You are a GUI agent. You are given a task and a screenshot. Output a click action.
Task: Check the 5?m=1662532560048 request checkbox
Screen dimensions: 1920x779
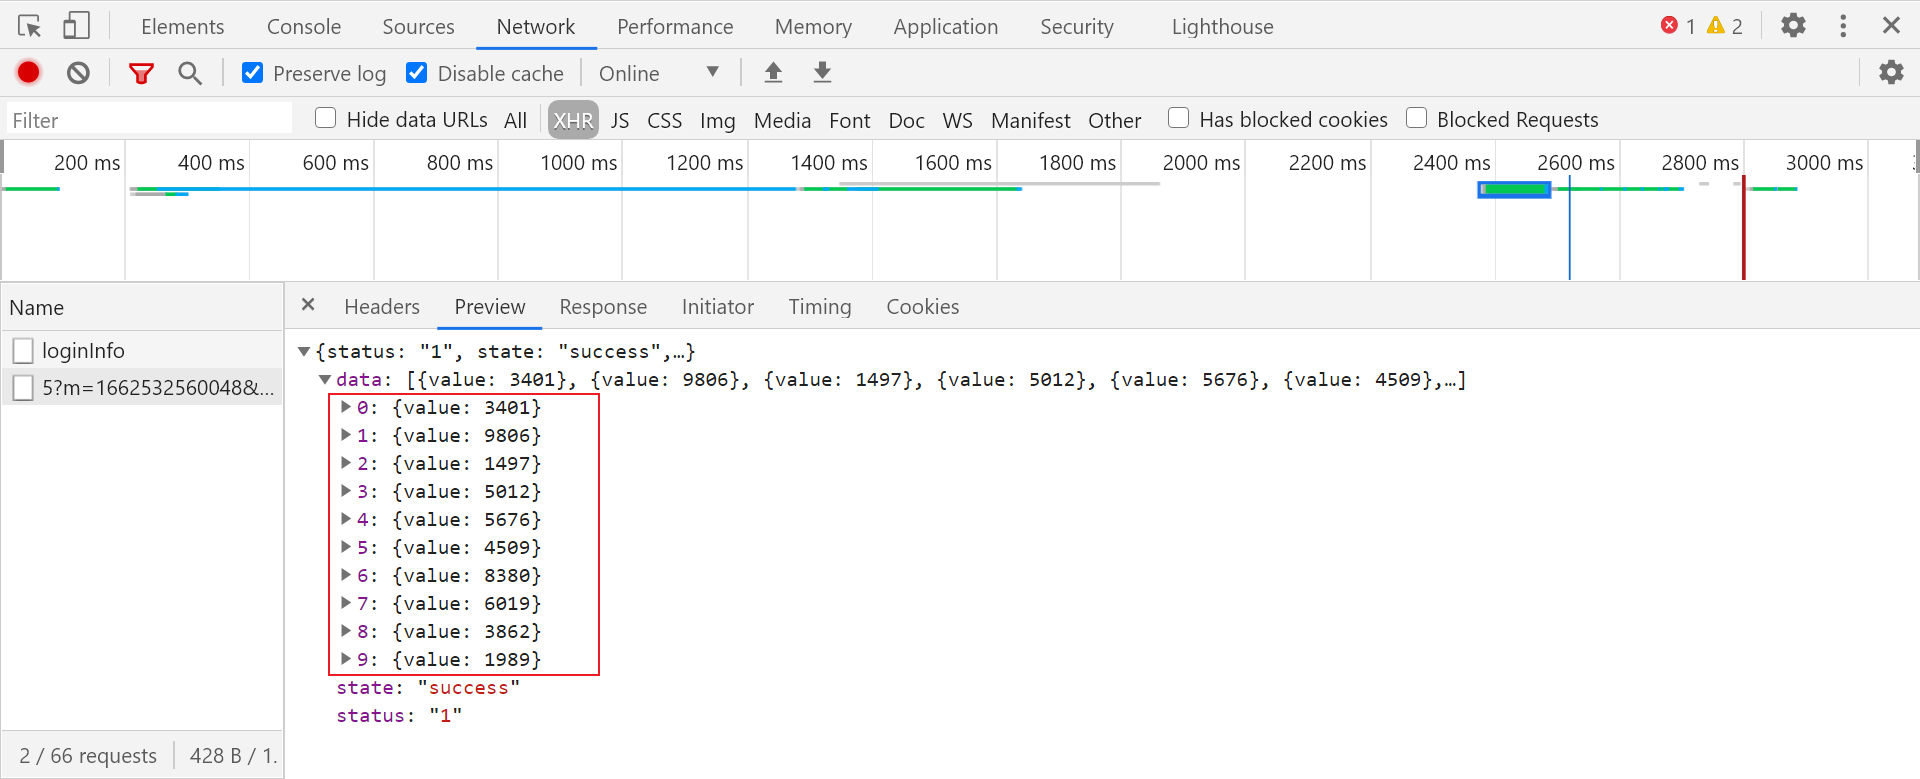pos(23,387)
